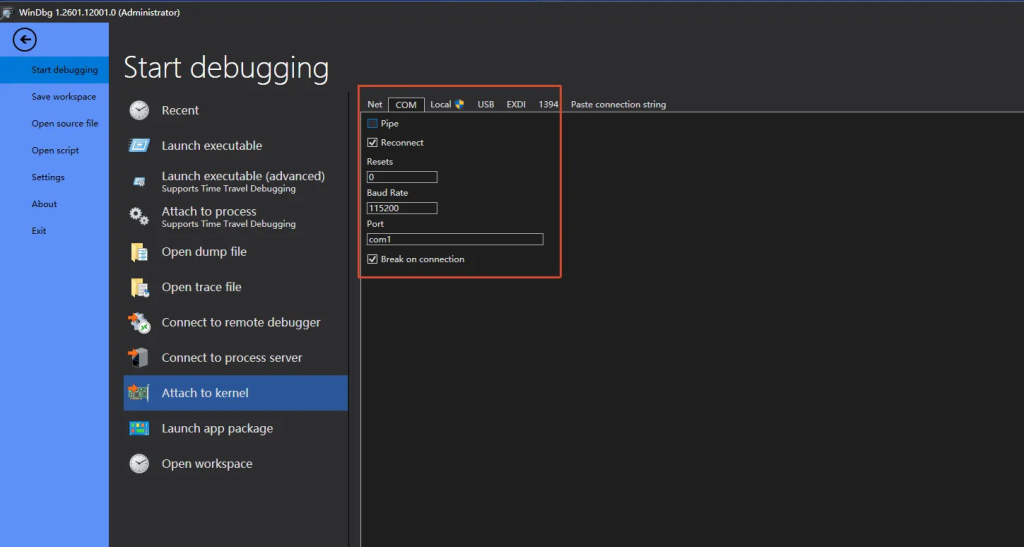Click the Launch executable icon
This screenshot has width=1024, height=547.
click(139, 146)
